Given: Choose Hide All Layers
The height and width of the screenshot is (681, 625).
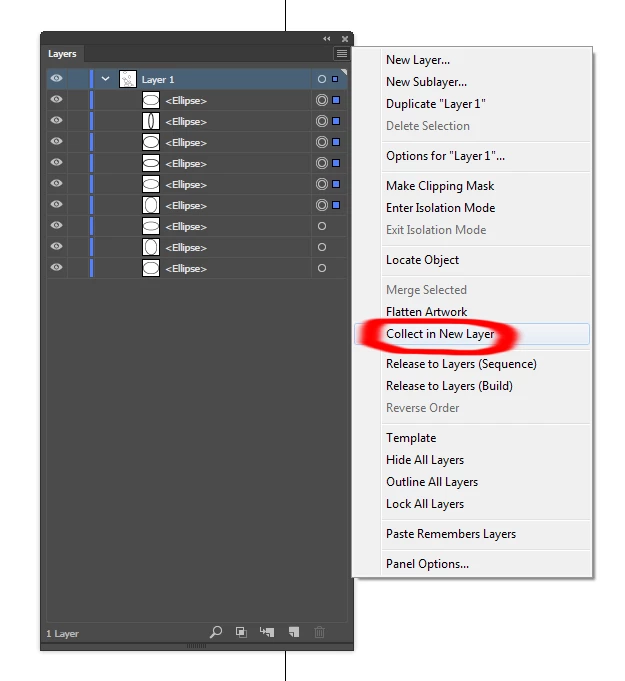Looking at the screenshot, I should pos(425,460).
